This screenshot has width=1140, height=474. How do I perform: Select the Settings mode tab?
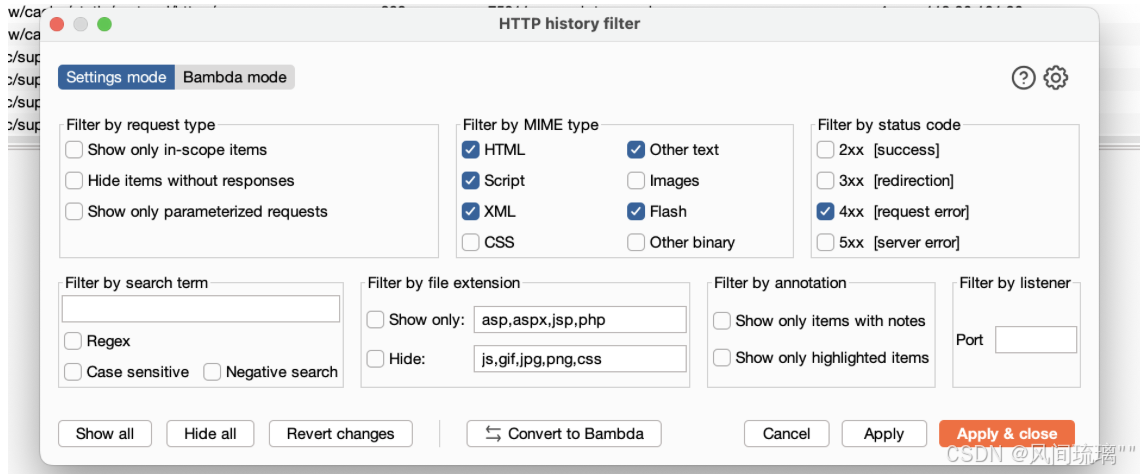click(x=116, y=77)
